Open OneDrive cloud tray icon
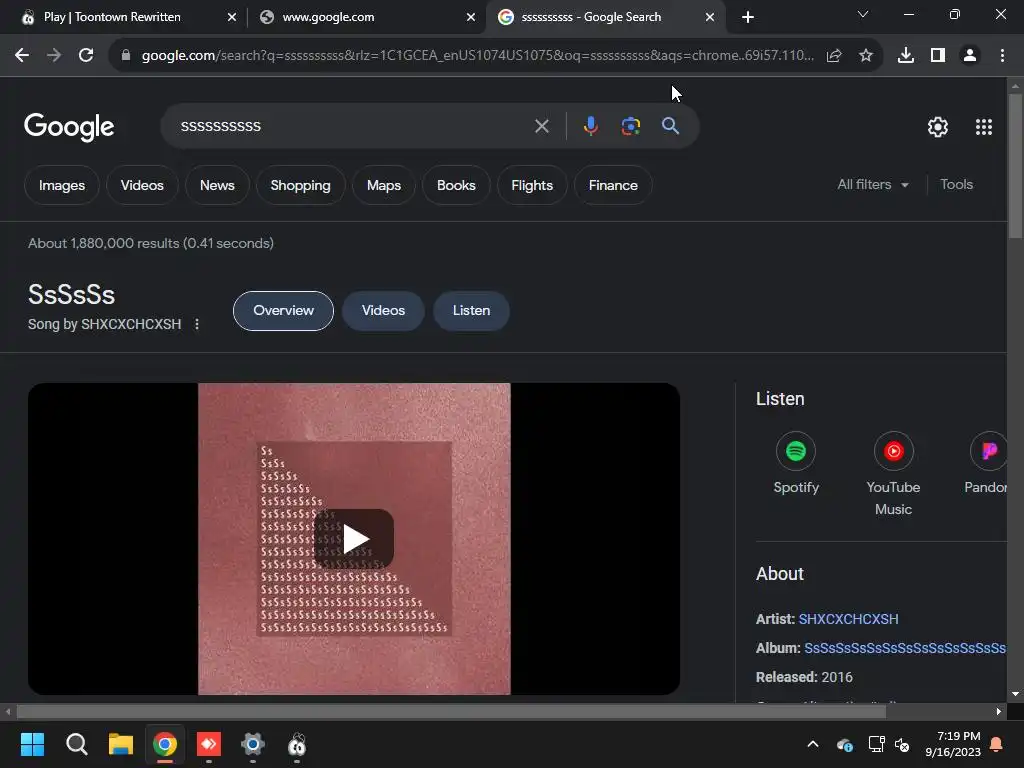 click(x=844, y=744)
